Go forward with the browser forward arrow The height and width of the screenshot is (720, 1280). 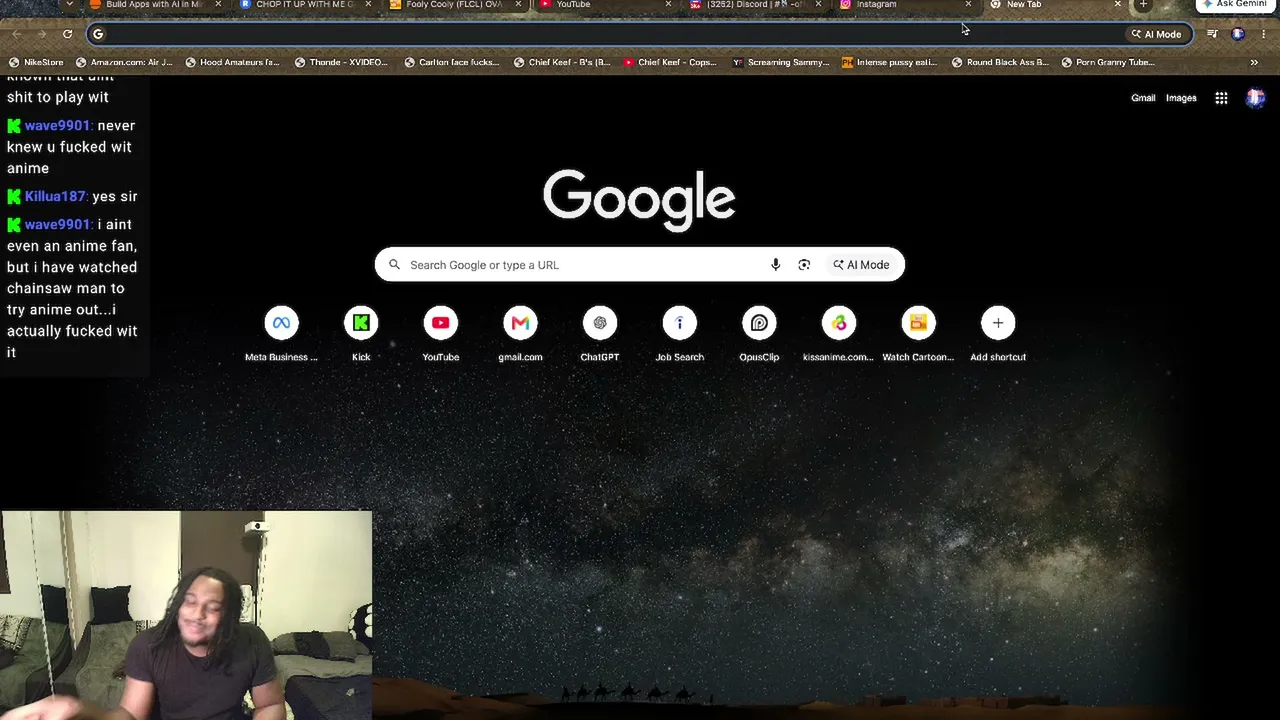[41, 34]
